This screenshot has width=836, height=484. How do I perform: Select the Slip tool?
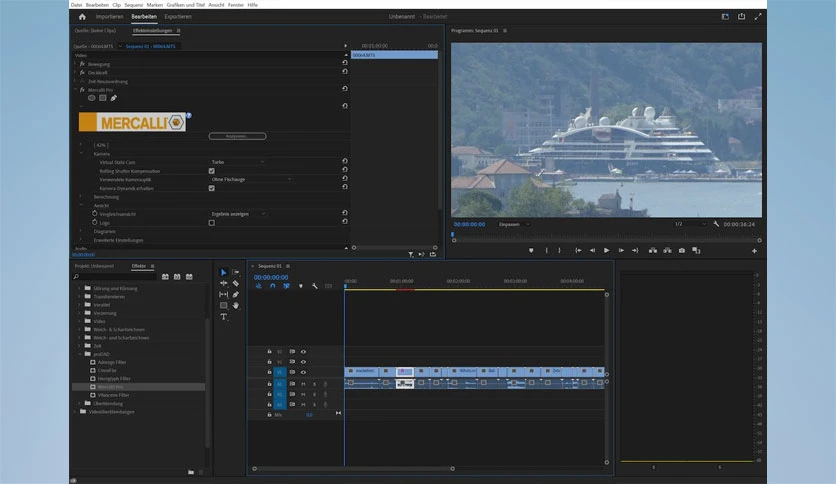click(x=223, y=294)
